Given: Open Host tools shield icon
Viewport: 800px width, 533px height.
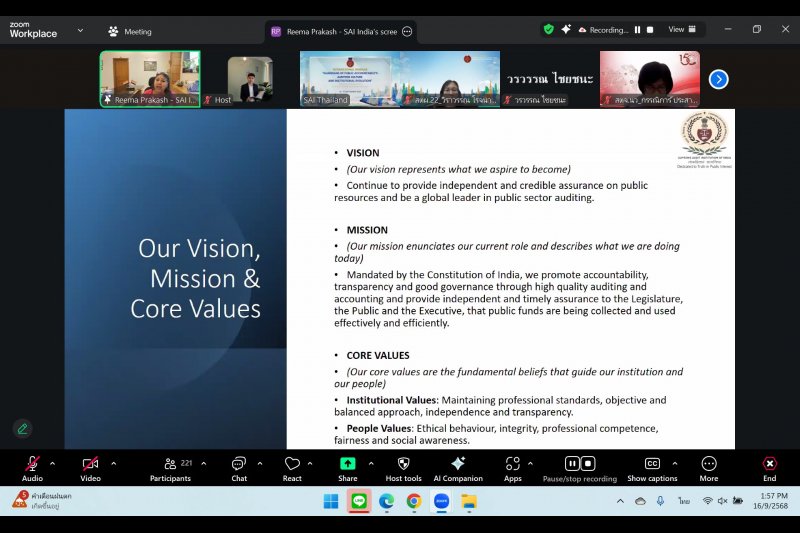Looking at the screenshot, I should point(403,464).
